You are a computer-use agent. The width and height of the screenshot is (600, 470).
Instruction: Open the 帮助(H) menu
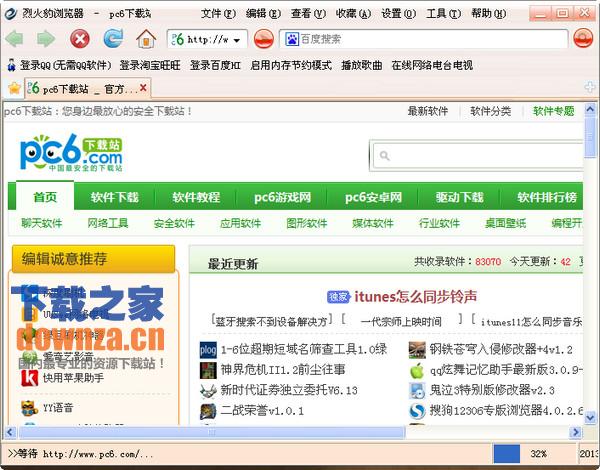[x=489, y=14]
